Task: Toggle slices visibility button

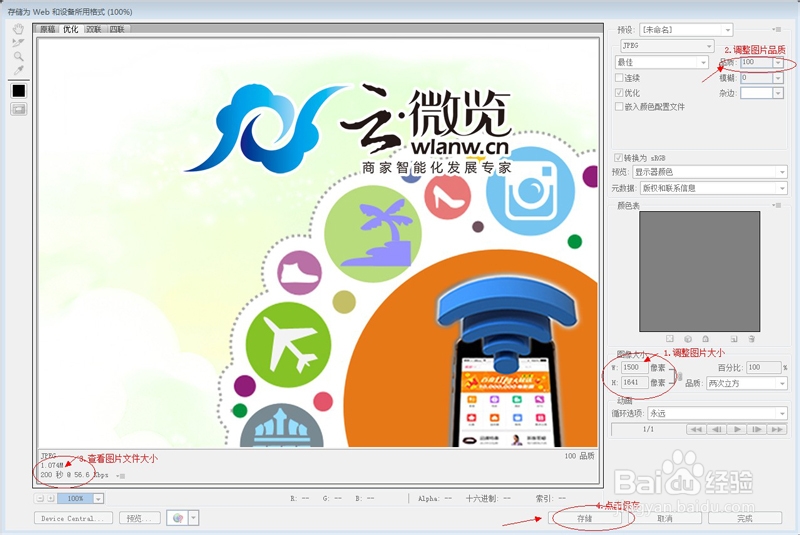Action: (19, 109)
